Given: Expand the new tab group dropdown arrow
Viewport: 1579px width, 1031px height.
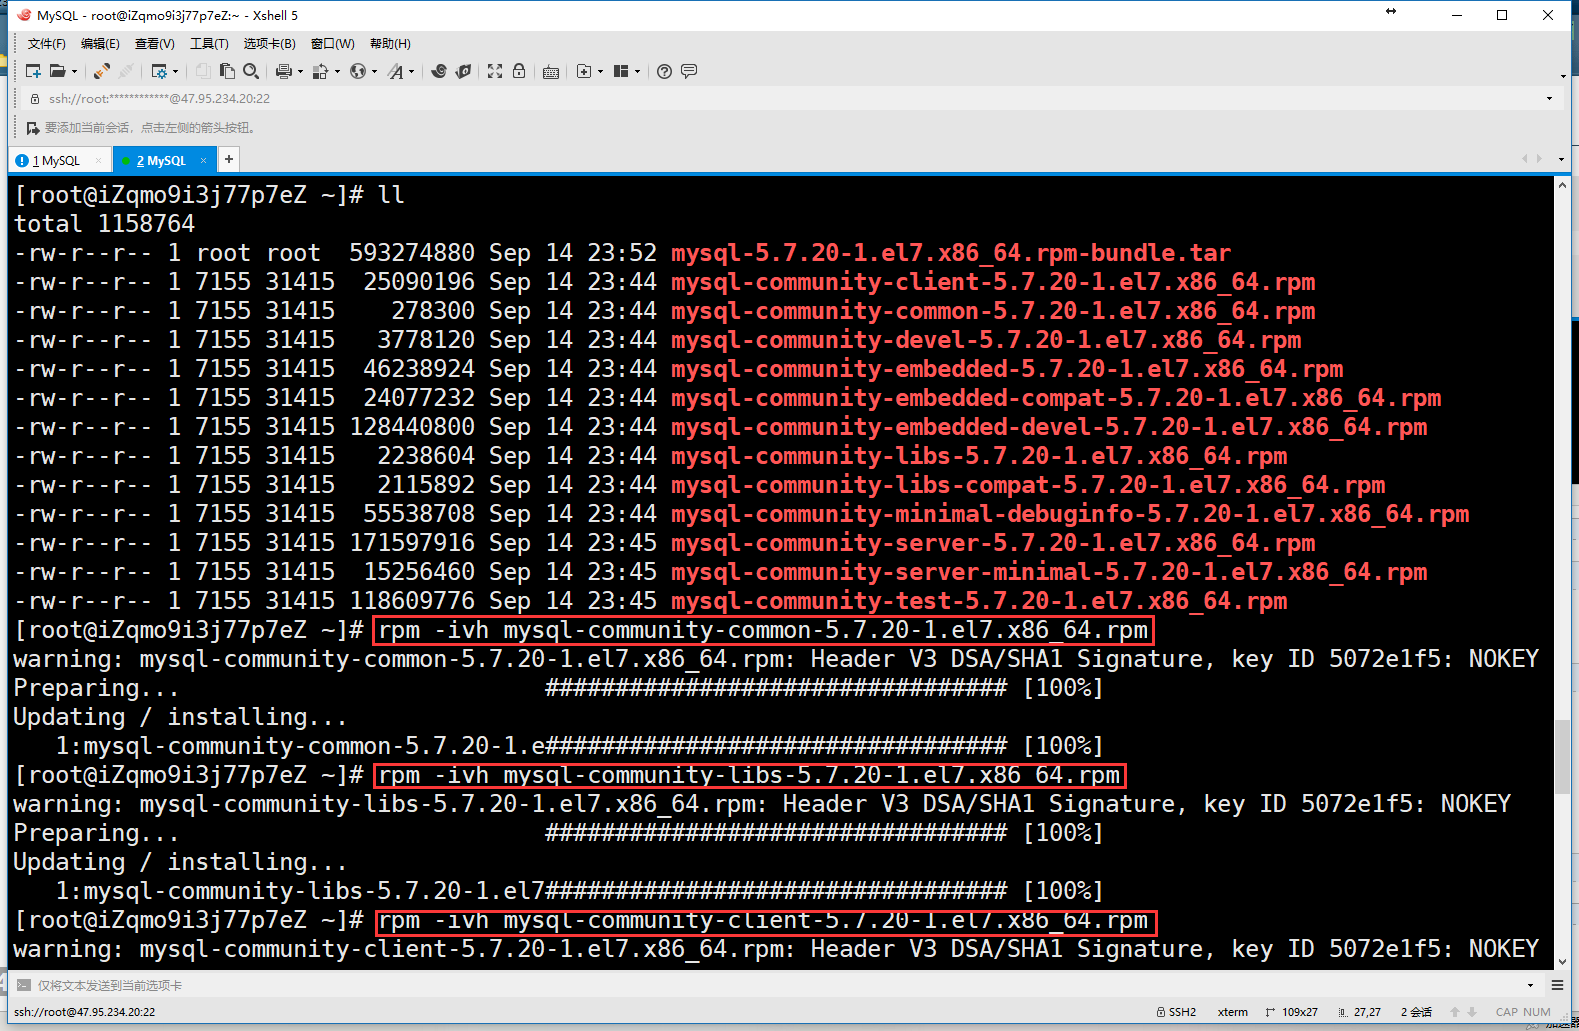Looking at the screenshot, I should click(x=600, y=72).
